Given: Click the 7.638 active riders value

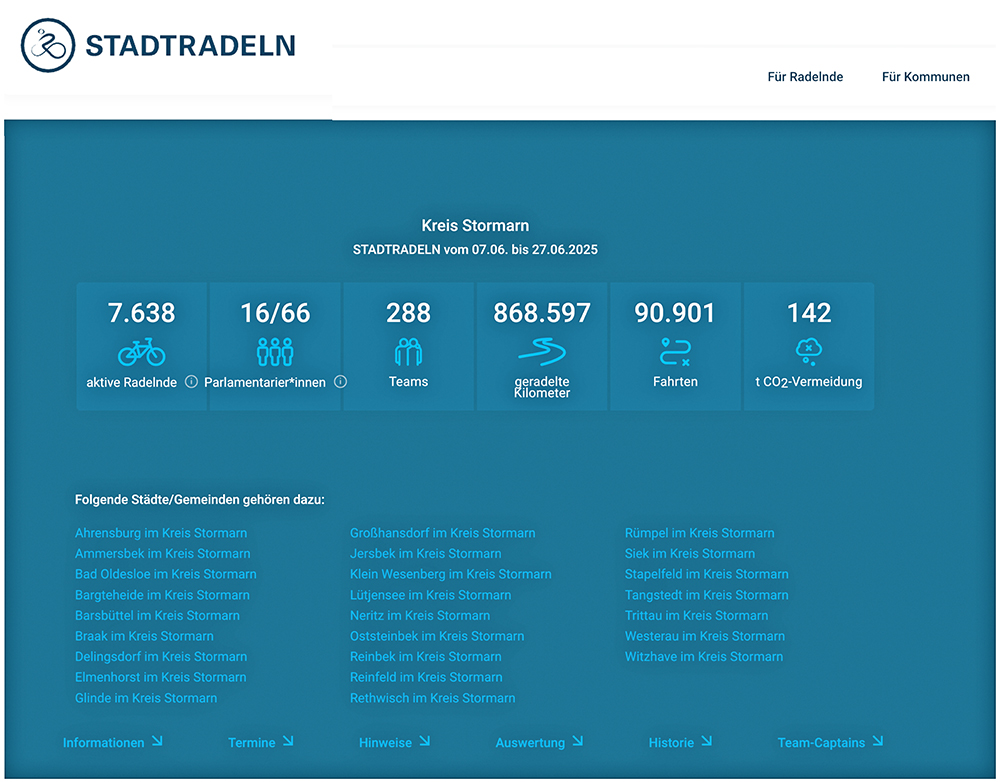Looking at the screenshot, I should point(142,313).
